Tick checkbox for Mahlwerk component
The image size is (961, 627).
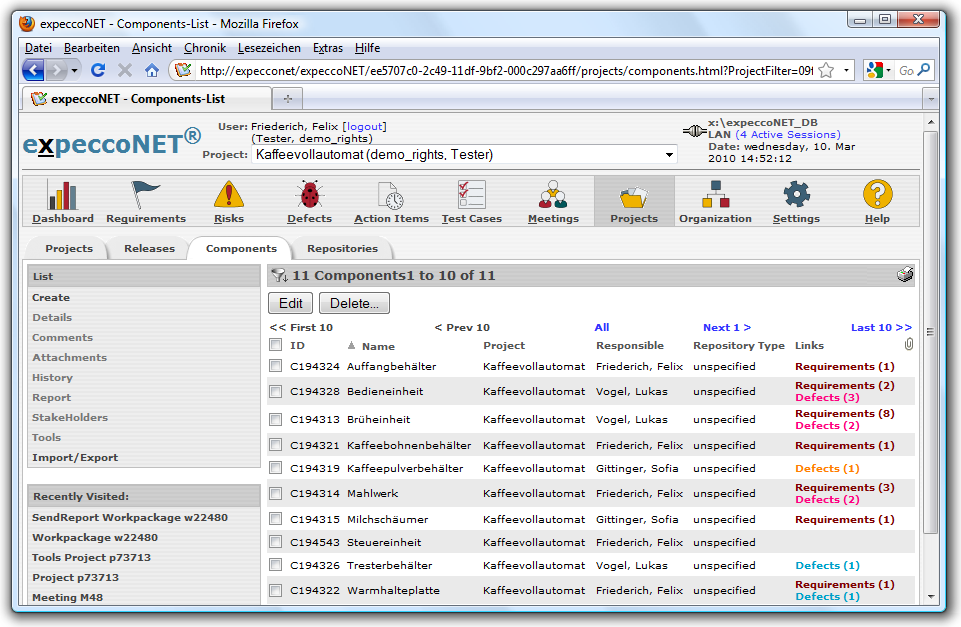[276, 494]
